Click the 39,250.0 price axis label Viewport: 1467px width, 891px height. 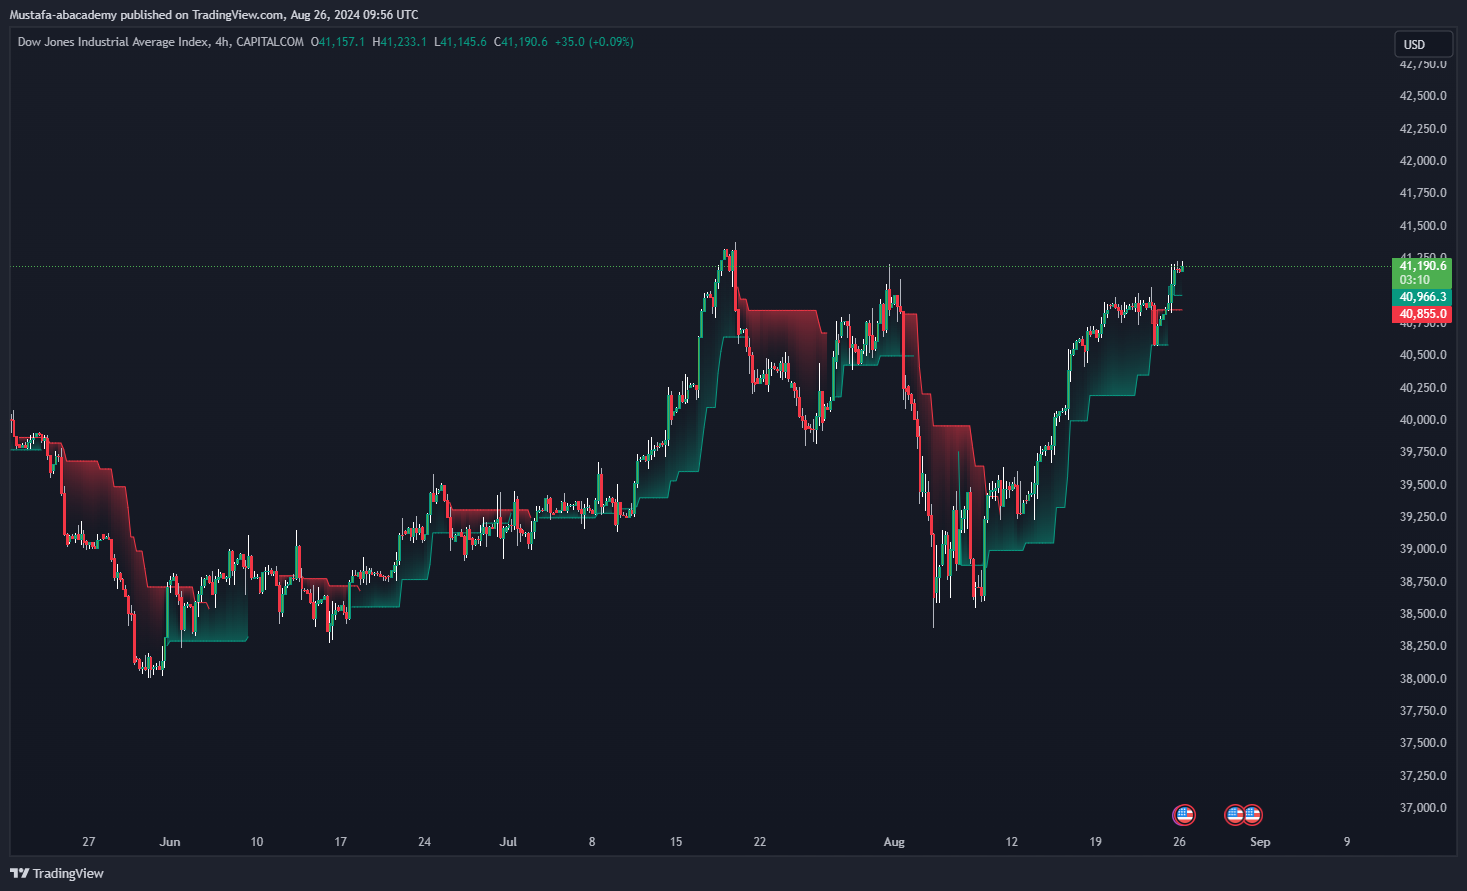pyautogui.click(x=1423, y=517)
